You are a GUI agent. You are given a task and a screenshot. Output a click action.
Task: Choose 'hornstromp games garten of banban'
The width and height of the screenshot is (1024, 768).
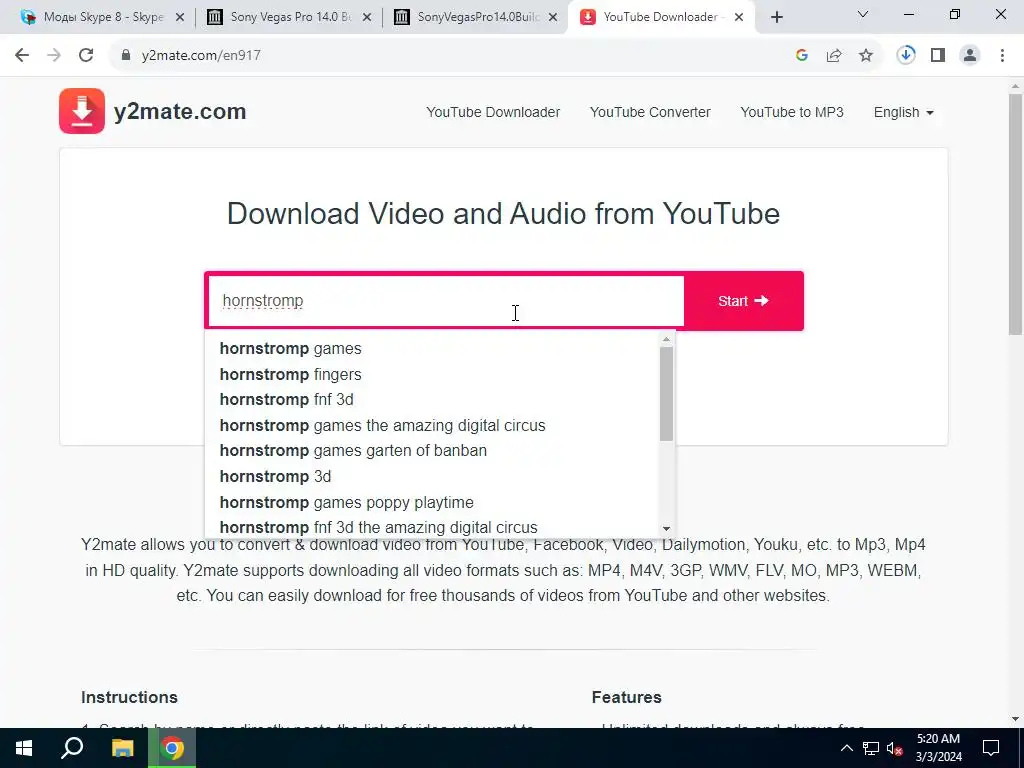coord(433,451)
